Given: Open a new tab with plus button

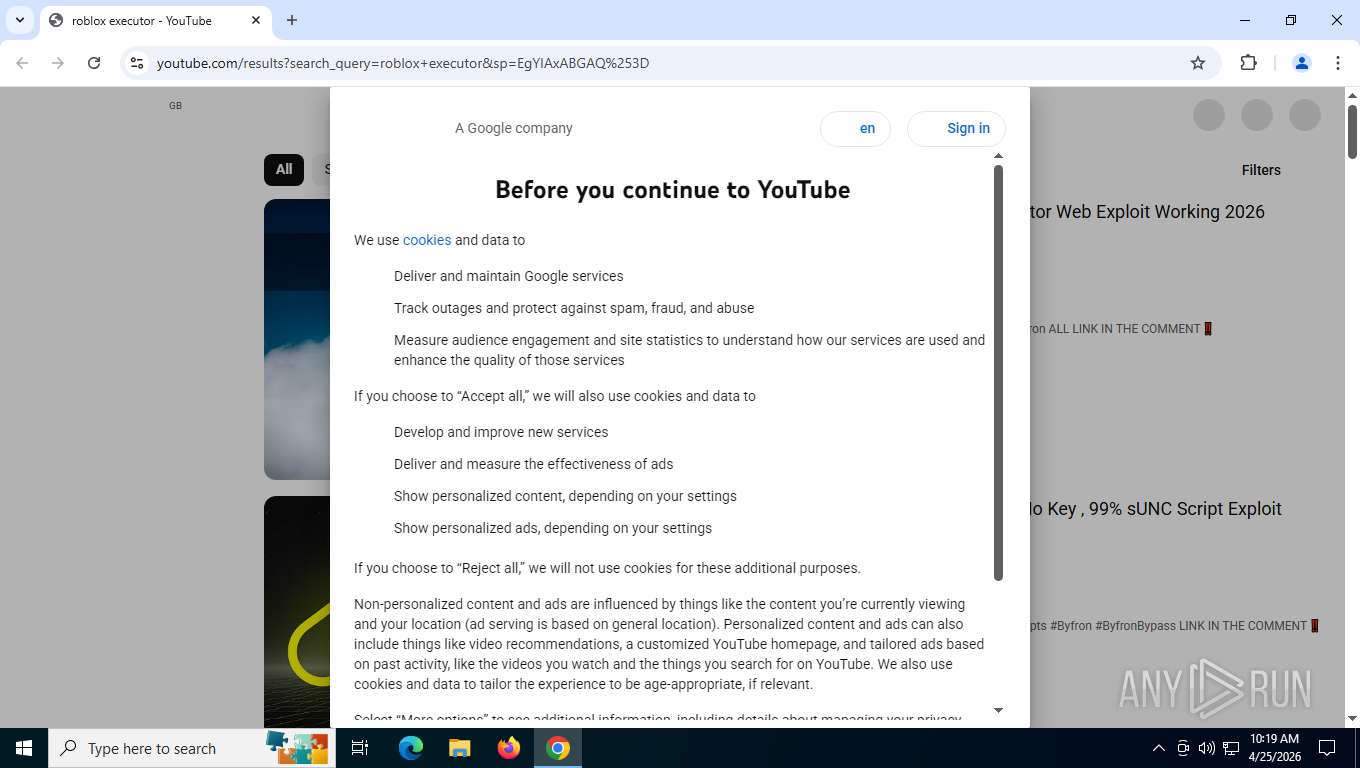Looking at the screenshot, I should (x=292, y=20).
